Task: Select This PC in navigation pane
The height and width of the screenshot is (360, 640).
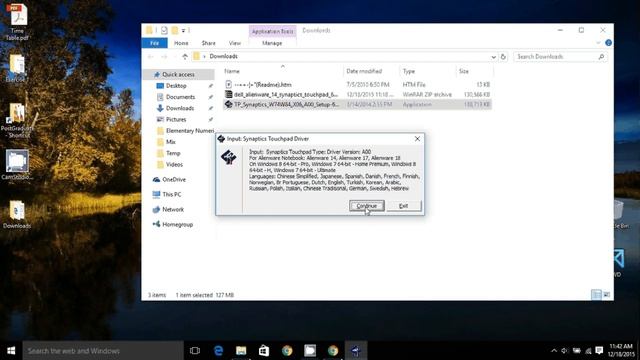Action: click(x=171, y=194)
